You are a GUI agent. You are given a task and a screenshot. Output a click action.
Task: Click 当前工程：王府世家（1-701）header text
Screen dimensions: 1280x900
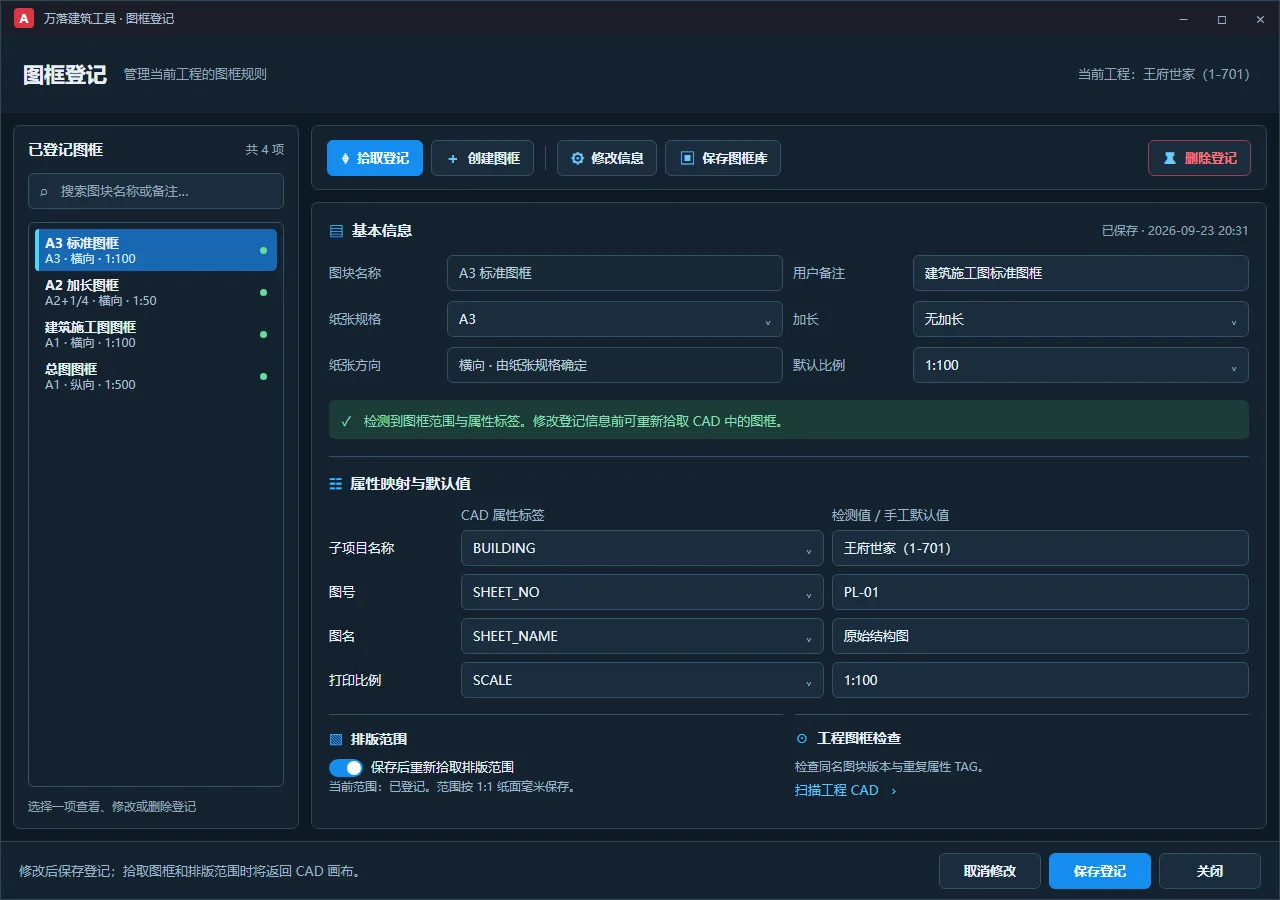tap(1164, 74)
